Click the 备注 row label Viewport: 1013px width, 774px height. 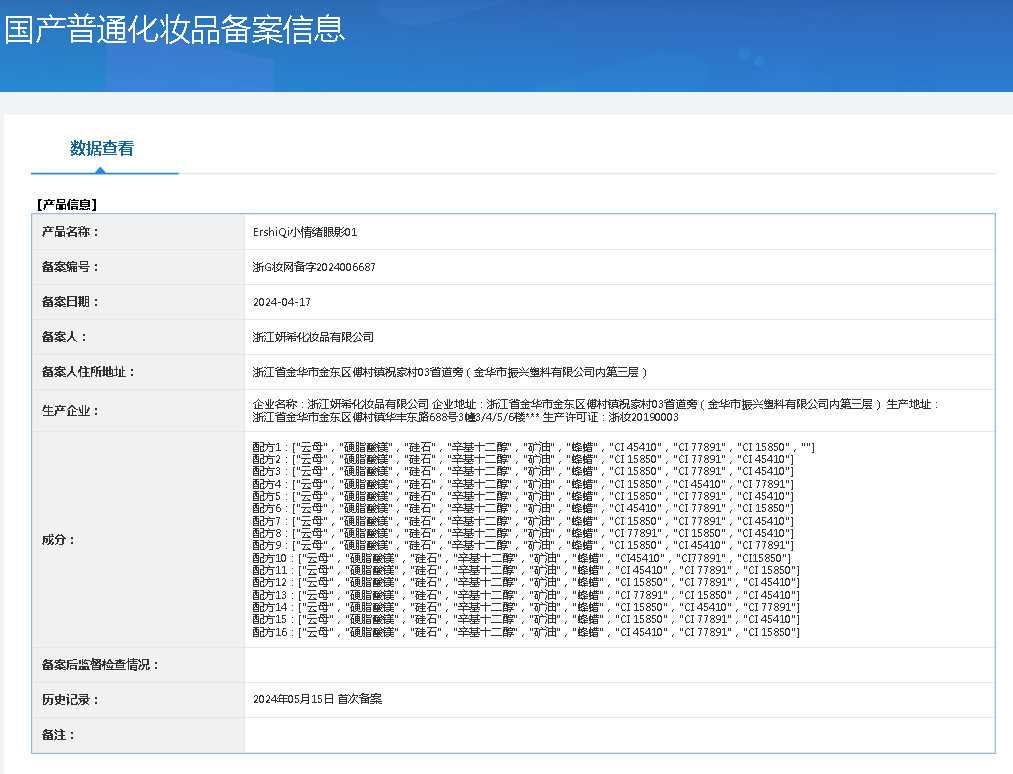pyautogui.click(x=59, y=735)
